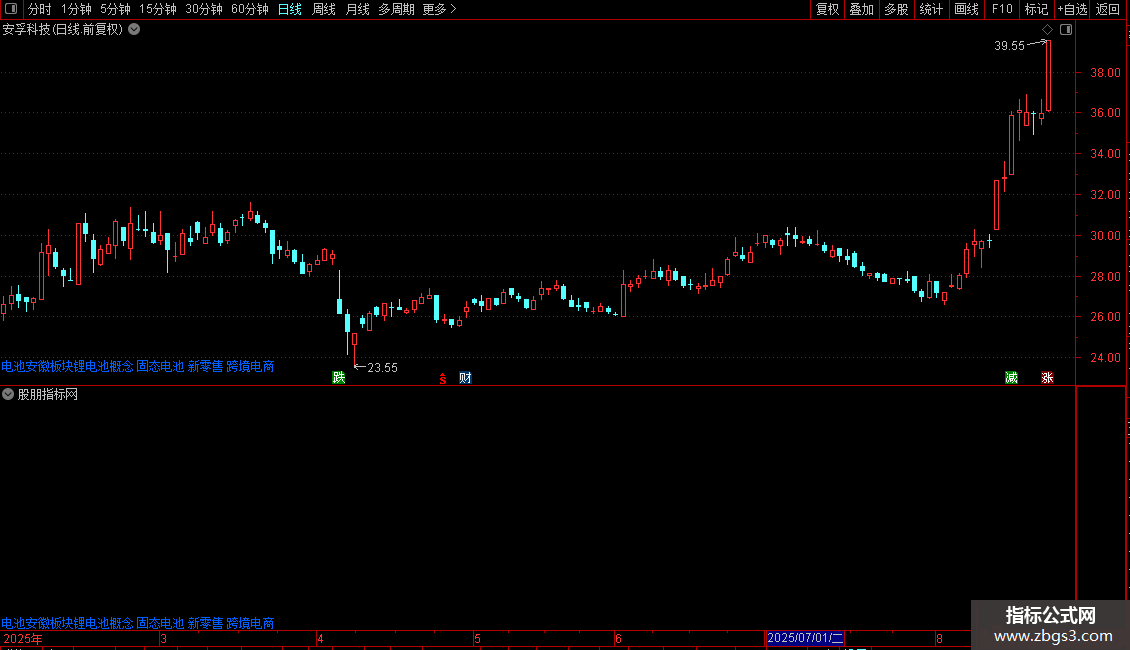Add stock to watchlist with +自选

click(x=1072, y=9)
